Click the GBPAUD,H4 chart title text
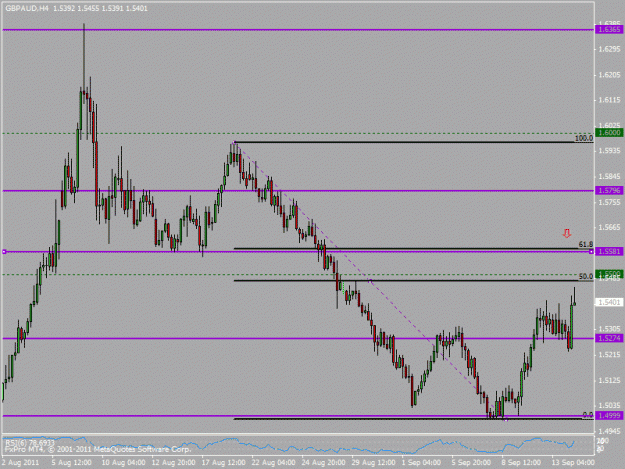The width and height of the screenshot is (625, 469). click(27, 8)
